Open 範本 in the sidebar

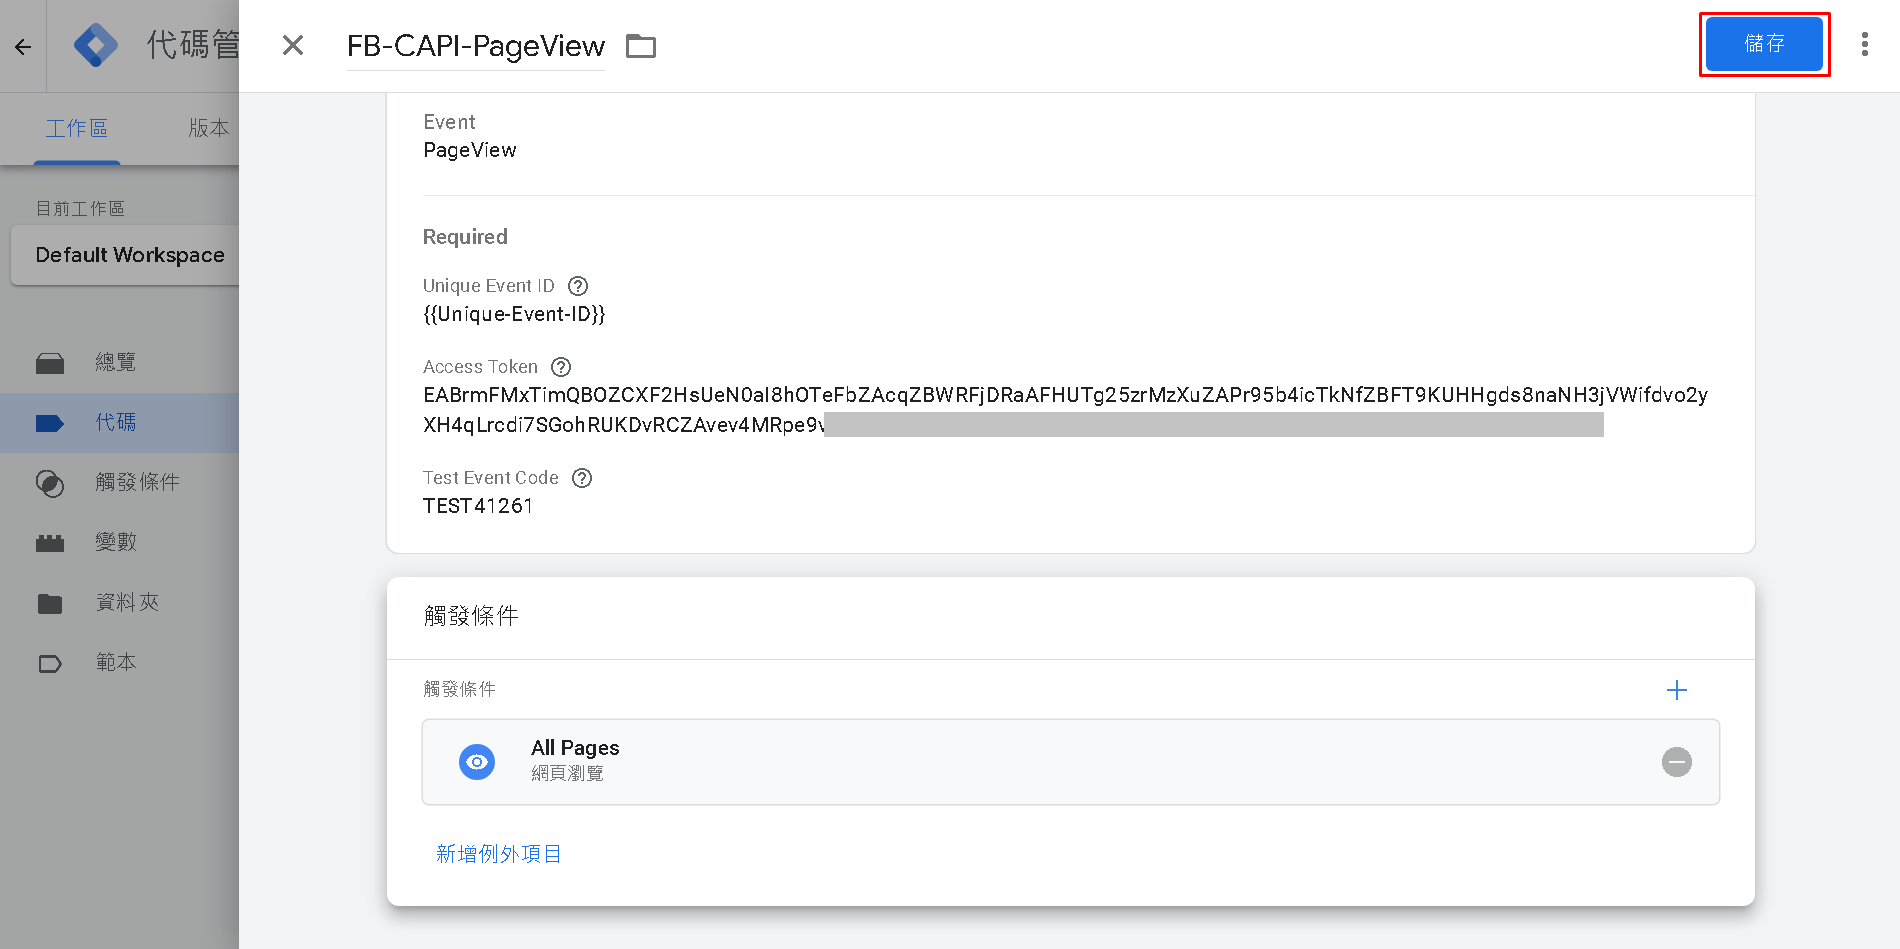pos(119,662)
